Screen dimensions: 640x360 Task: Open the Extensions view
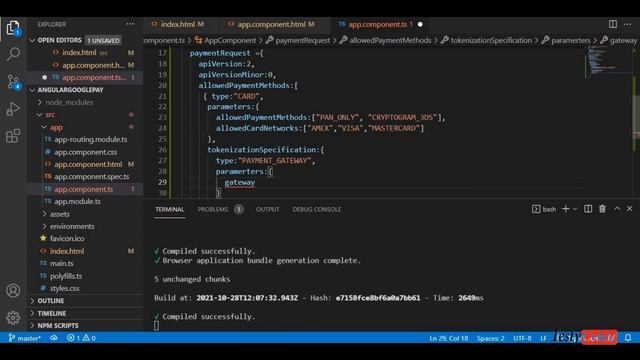(13, 136)
